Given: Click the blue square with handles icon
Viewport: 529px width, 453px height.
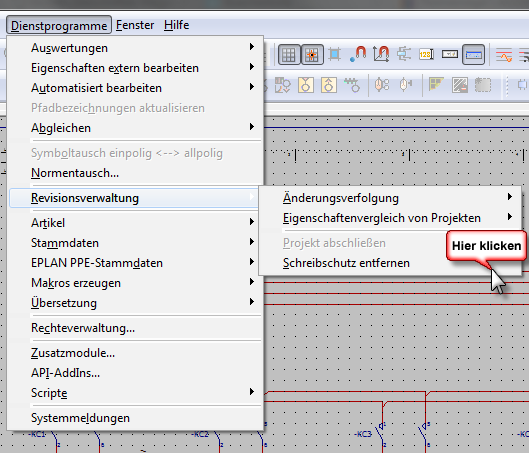Looking at the screenshot, I should coord(335,54).
